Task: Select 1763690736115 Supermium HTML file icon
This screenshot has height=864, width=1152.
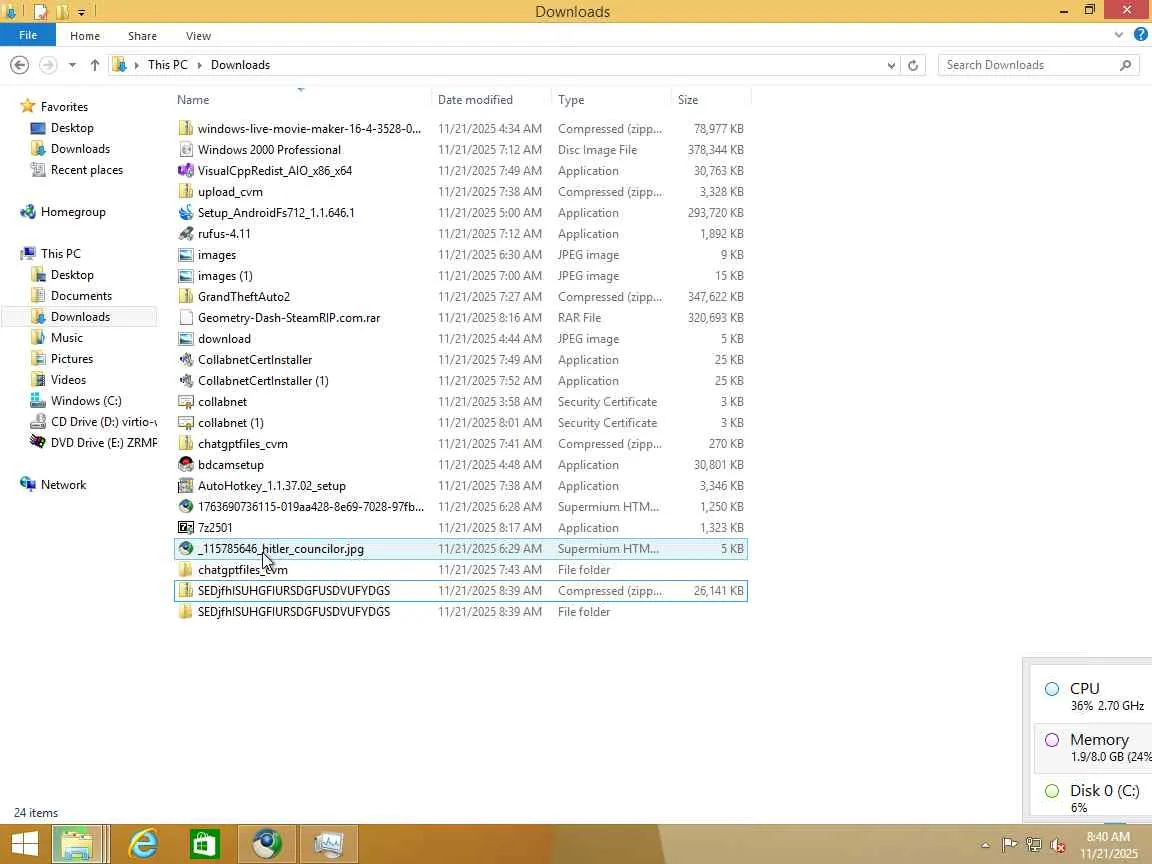Action: click(x=186, y=506)
